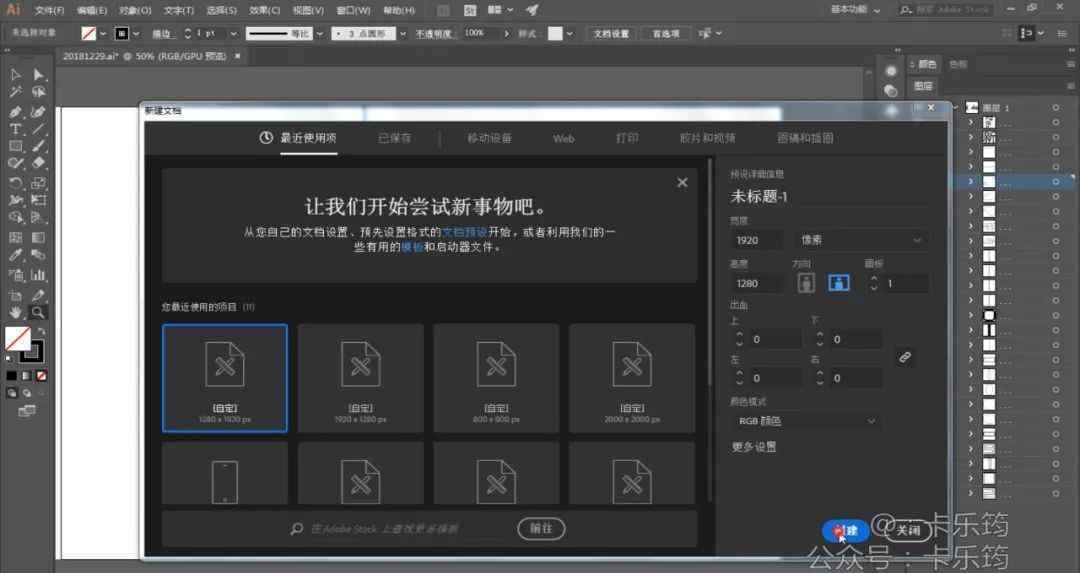Toggle the bleed link chain icon
1080x573 pixels.
(905, 357)
